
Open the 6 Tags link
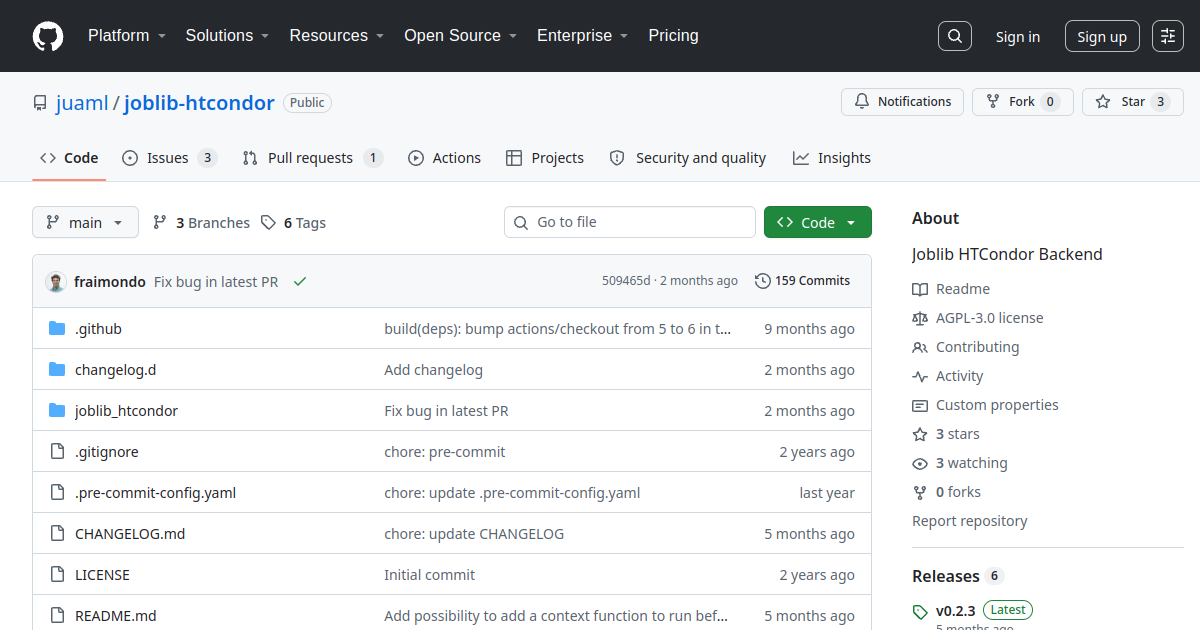[293, 223]
